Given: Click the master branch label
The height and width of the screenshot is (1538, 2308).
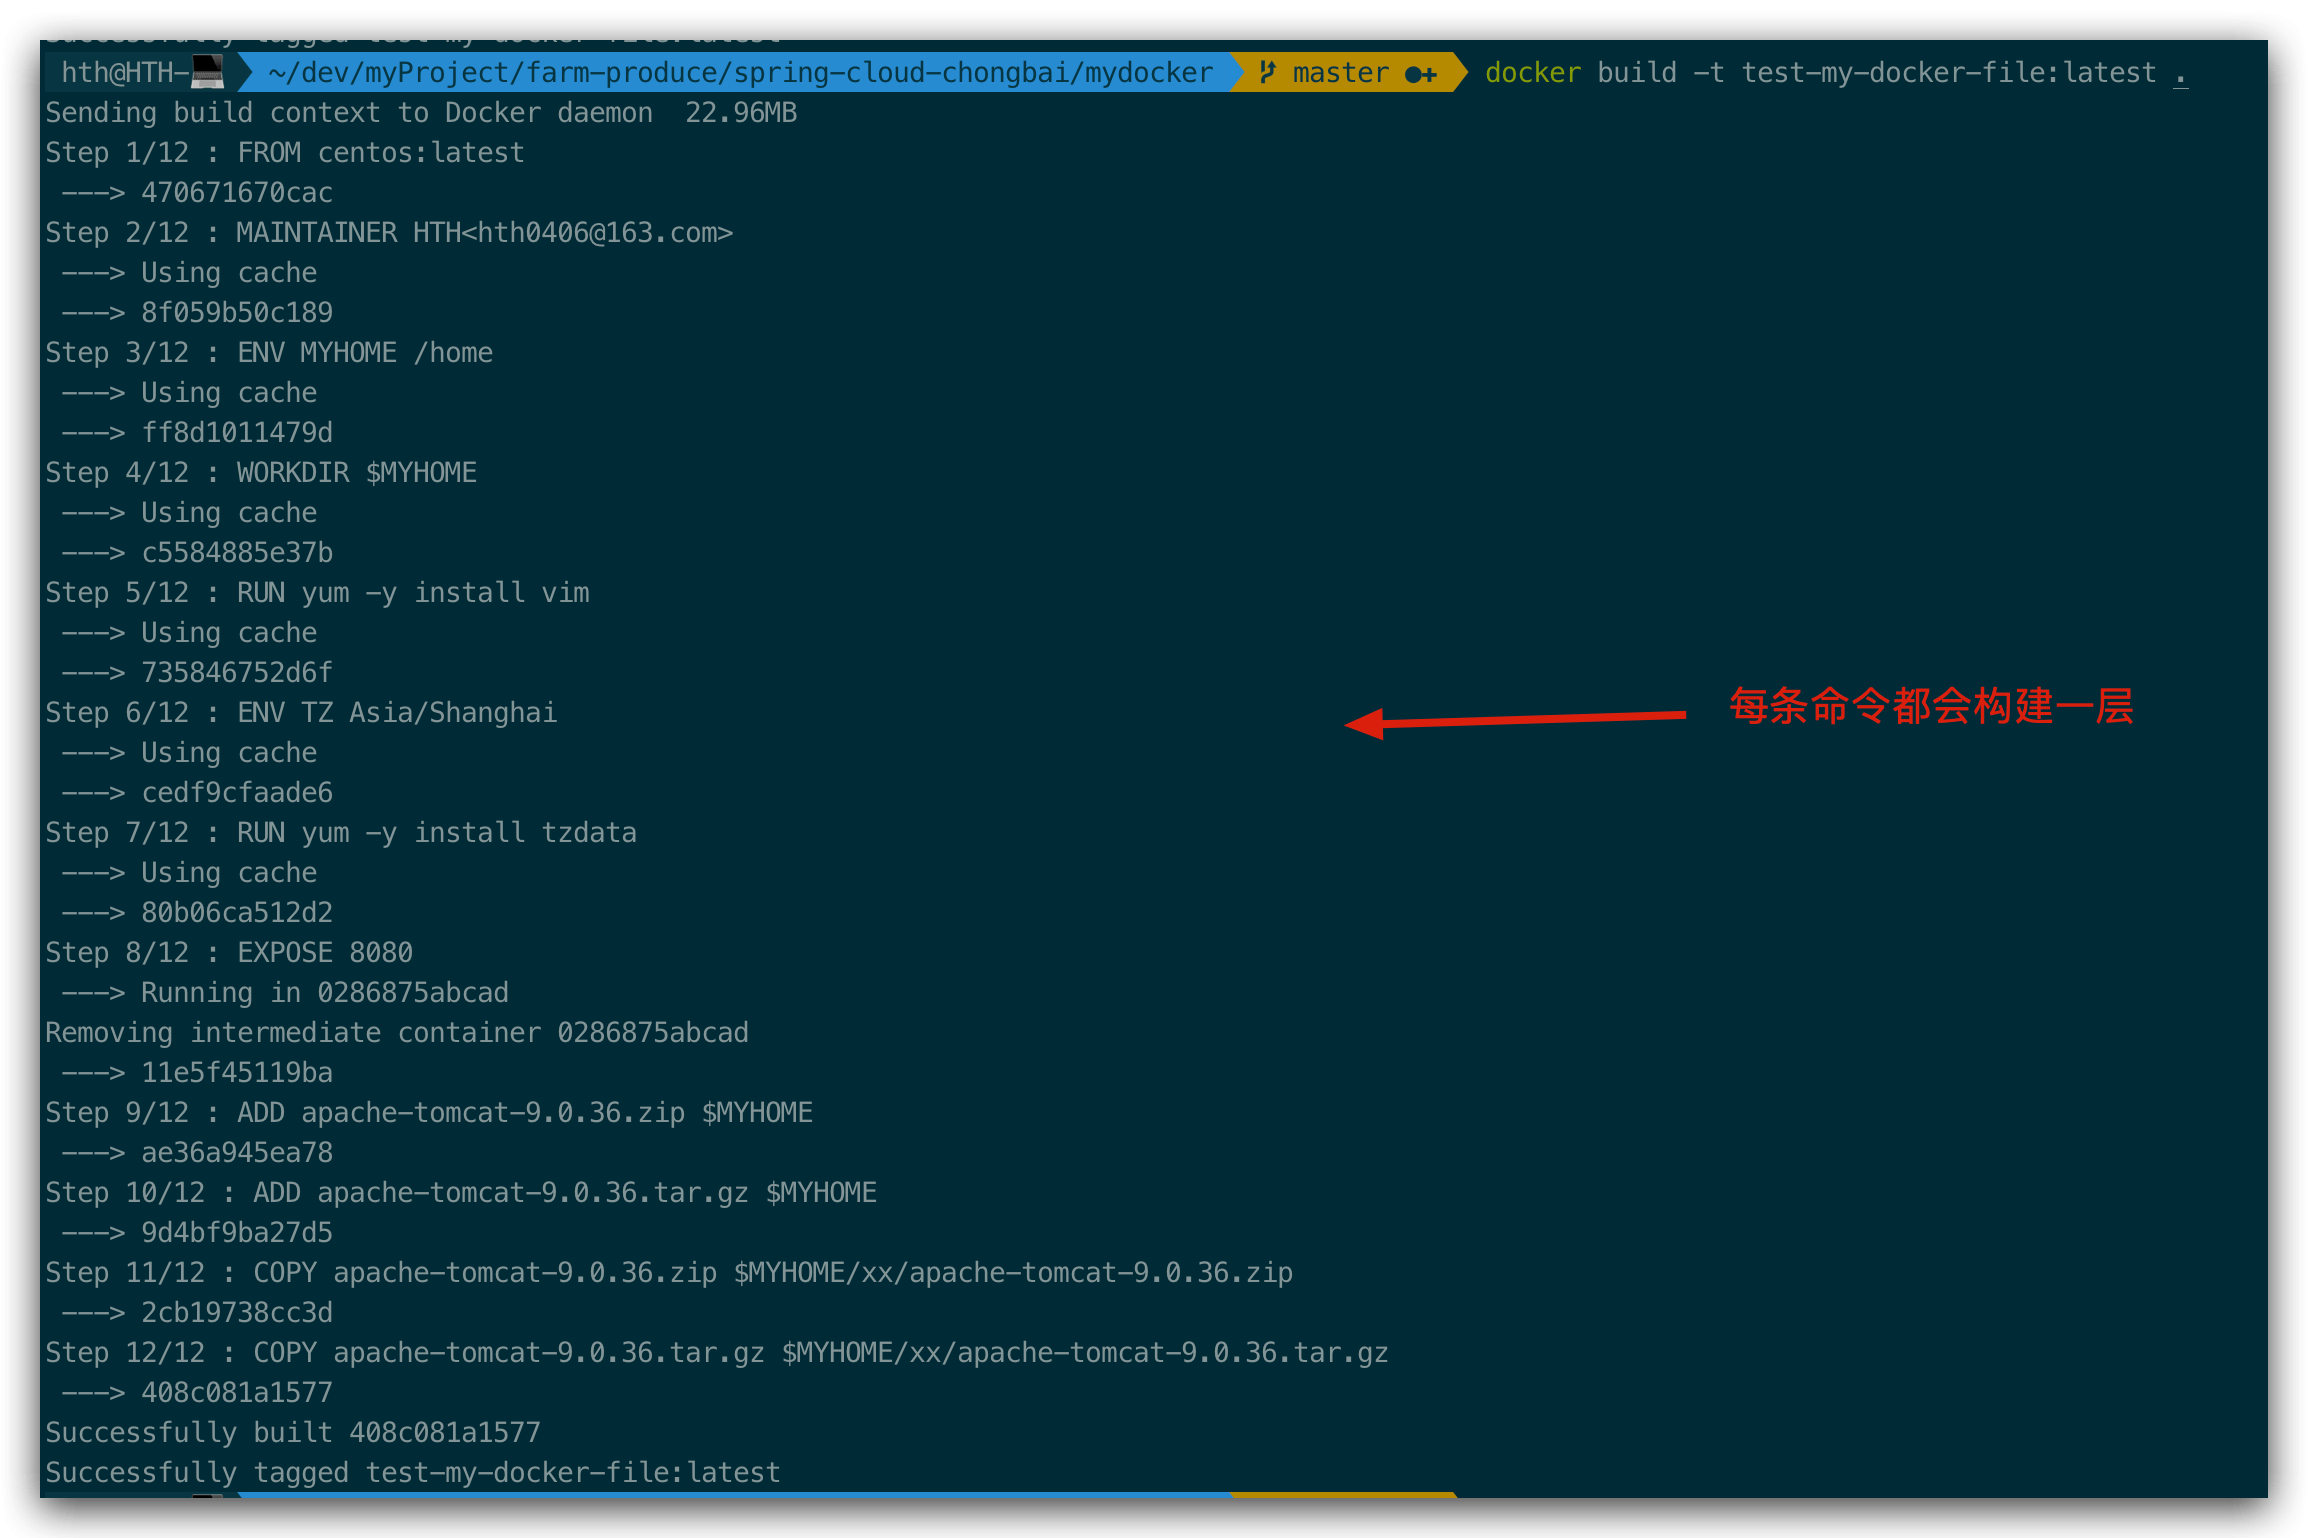Looking at the screenshot, I should [x=1340, y=73].
